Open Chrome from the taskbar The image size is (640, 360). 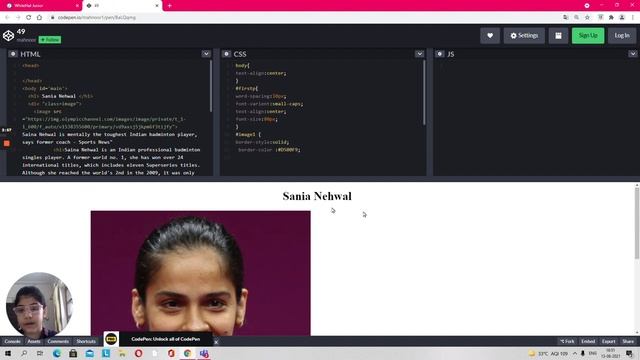pyautogui.click(x=187, y=353)
